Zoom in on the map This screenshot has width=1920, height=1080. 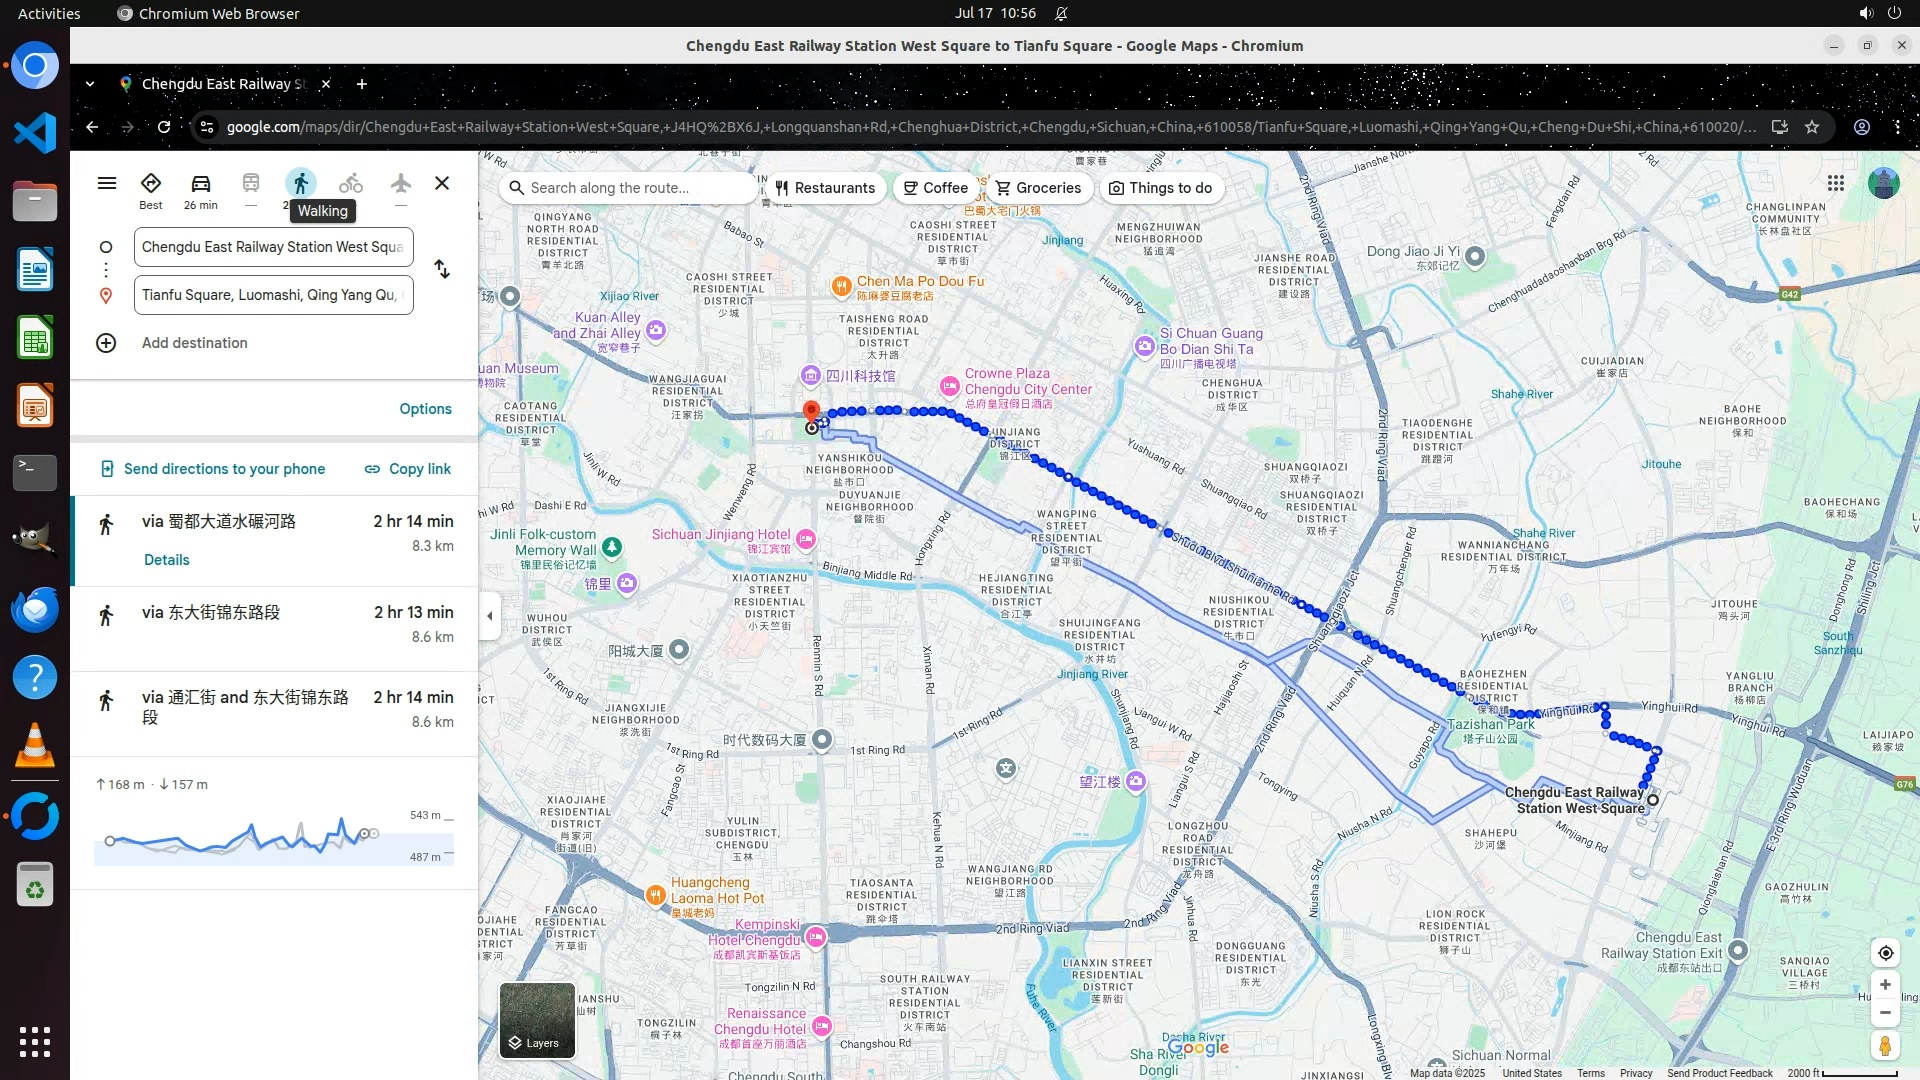click(x=1885, y=985)
